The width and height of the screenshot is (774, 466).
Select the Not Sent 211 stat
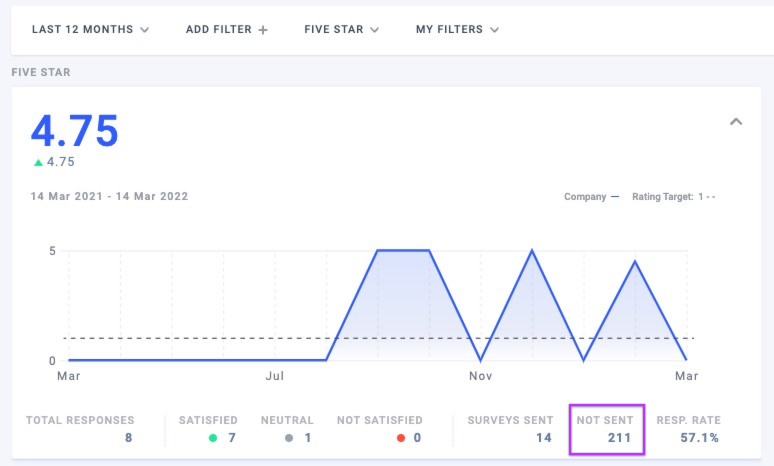606,429
